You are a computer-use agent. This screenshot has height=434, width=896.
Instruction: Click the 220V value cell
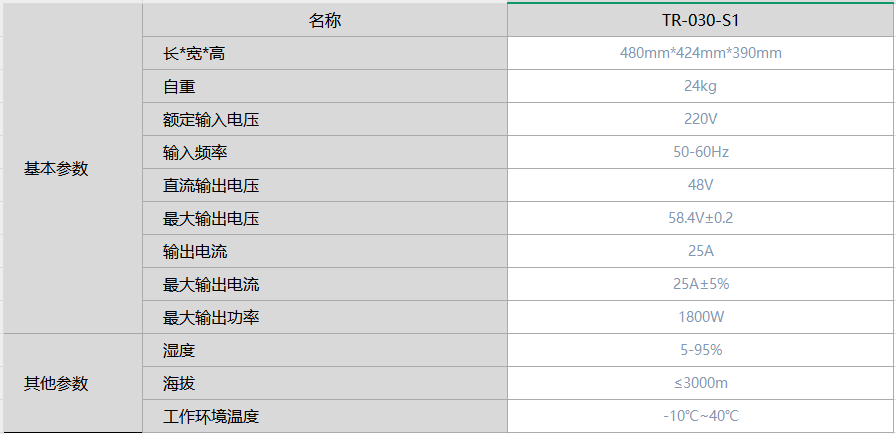pyautogui.click(x=700, y=119)
